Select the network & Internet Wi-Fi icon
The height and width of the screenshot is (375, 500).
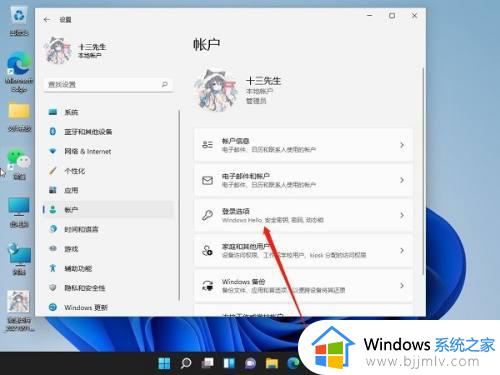[x=53, y=151]
